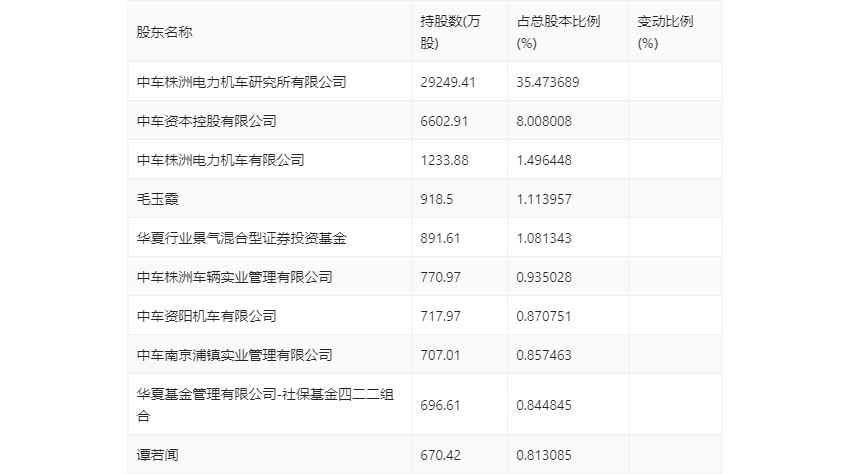Click the ratio 0.857463

point(544,355)
